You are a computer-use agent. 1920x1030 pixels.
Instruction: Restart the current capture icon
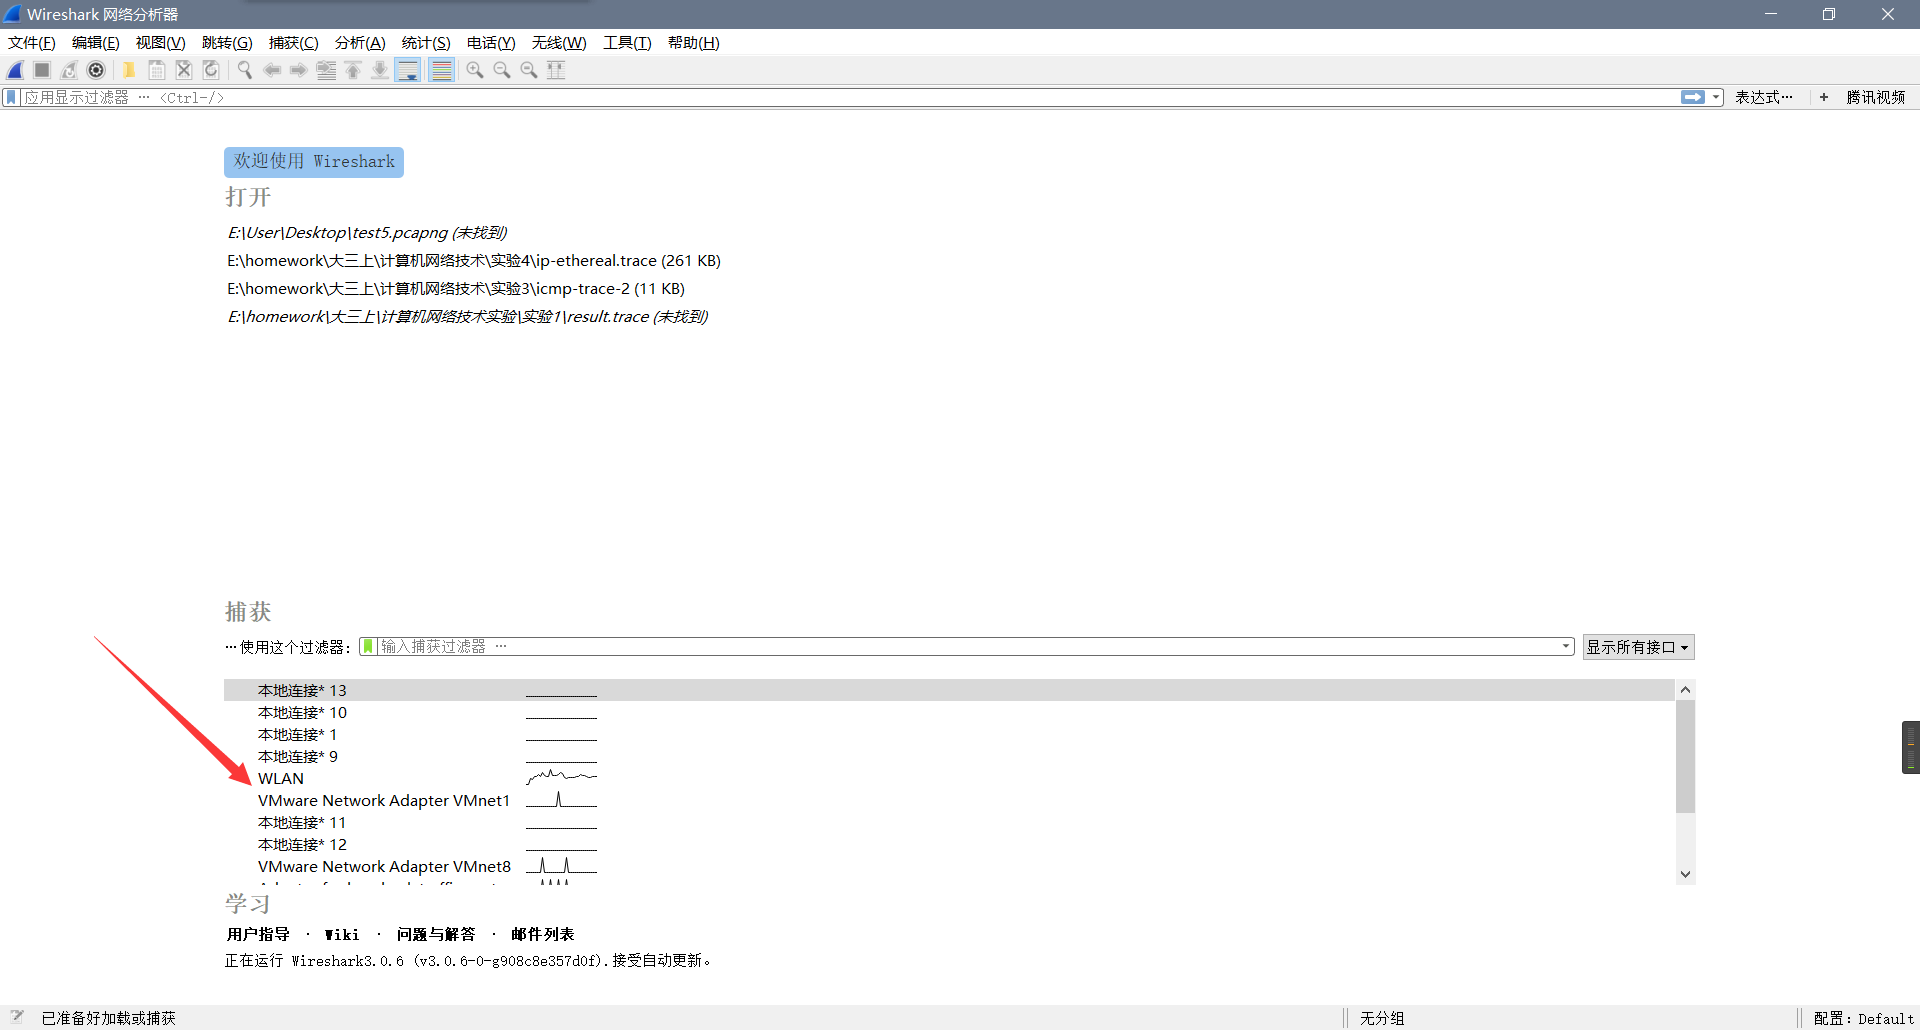[69, 70]
